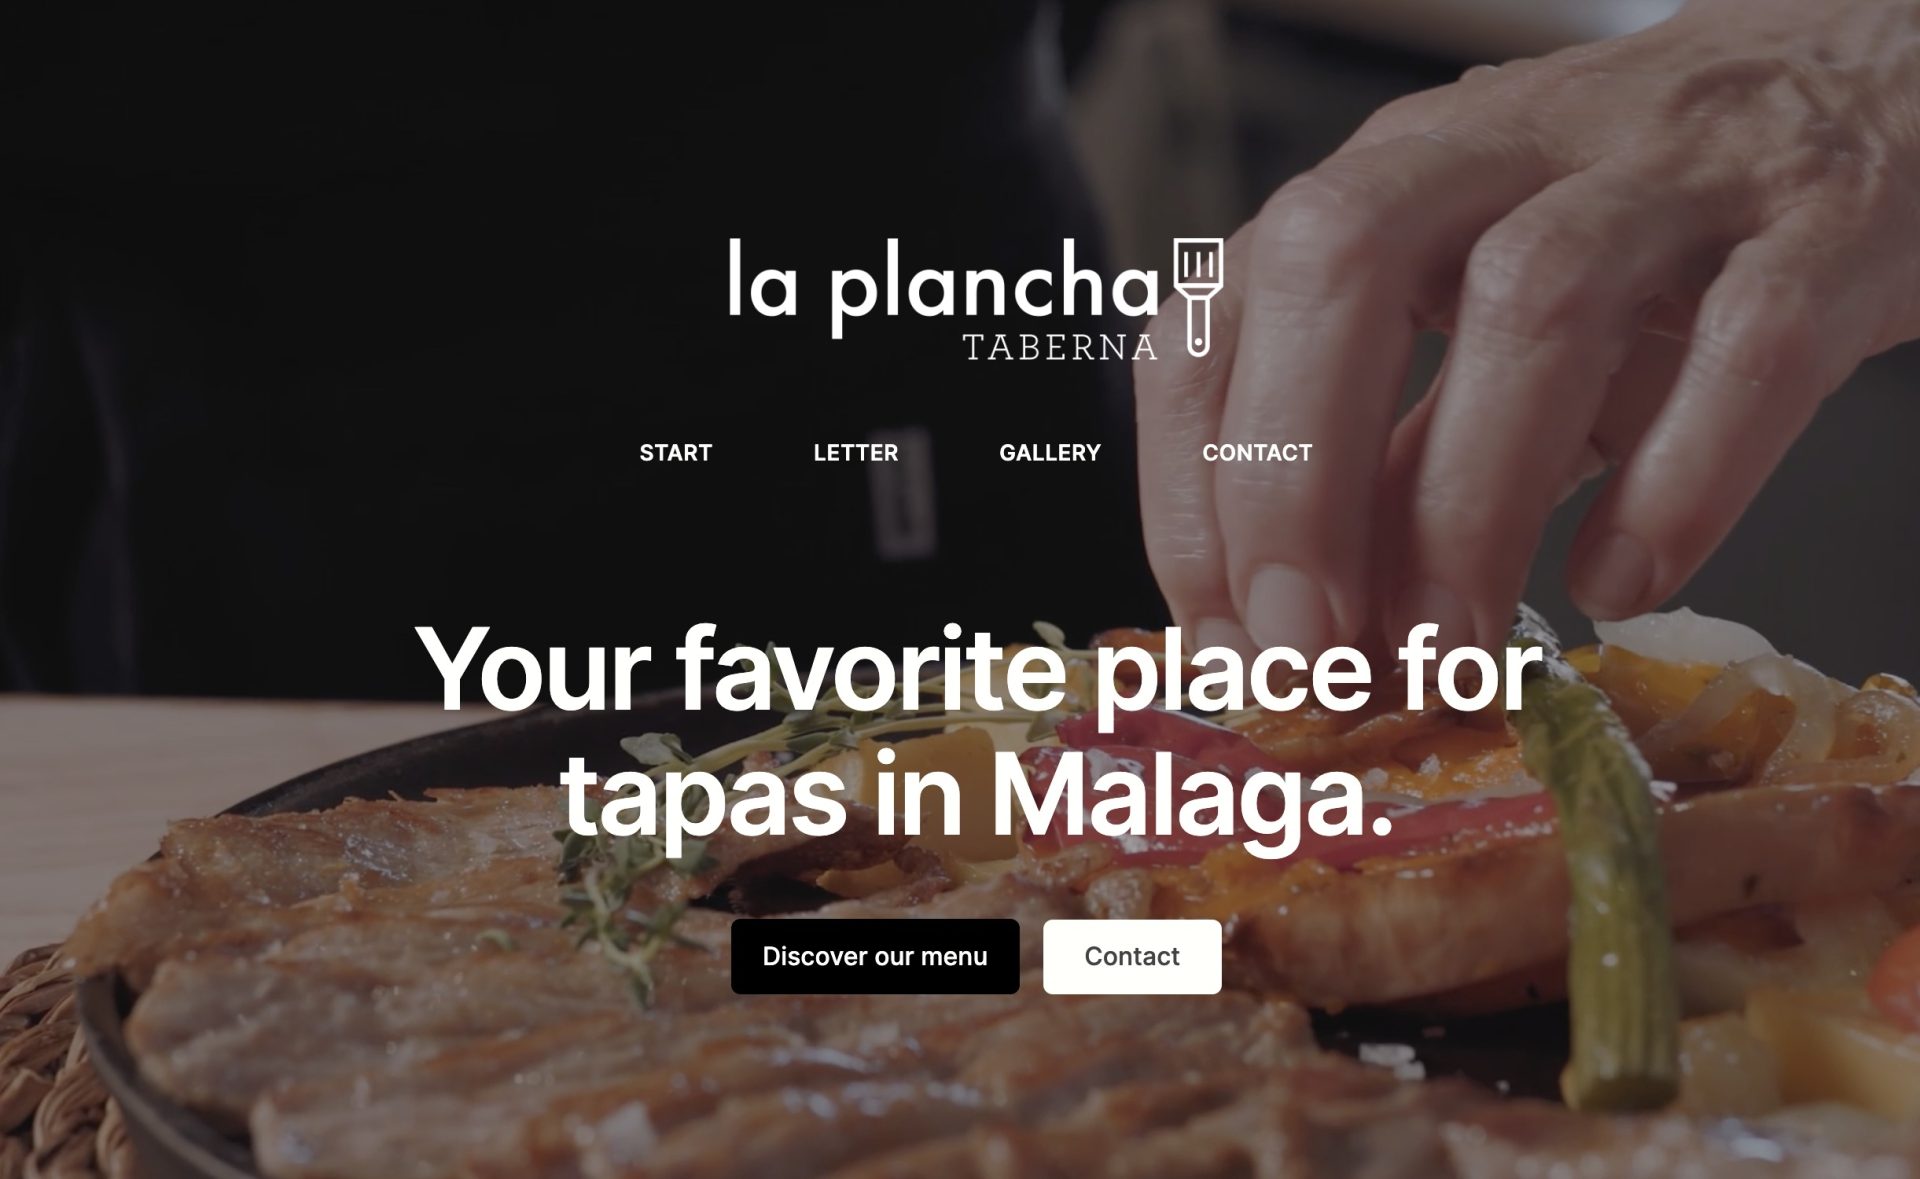Screen dimensions: 1920x1179
Task: Click the TABERNA text under the logo
Action: 1060,347
